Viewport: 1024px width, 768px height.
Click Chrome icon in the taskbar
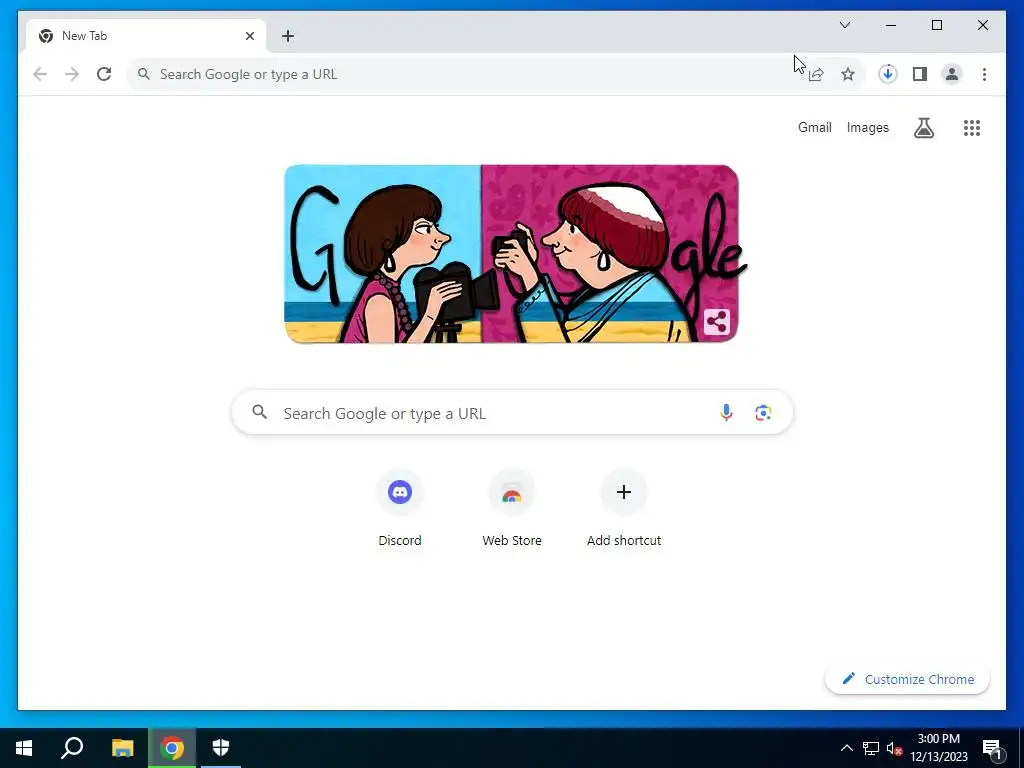click(x=172, y=748)
